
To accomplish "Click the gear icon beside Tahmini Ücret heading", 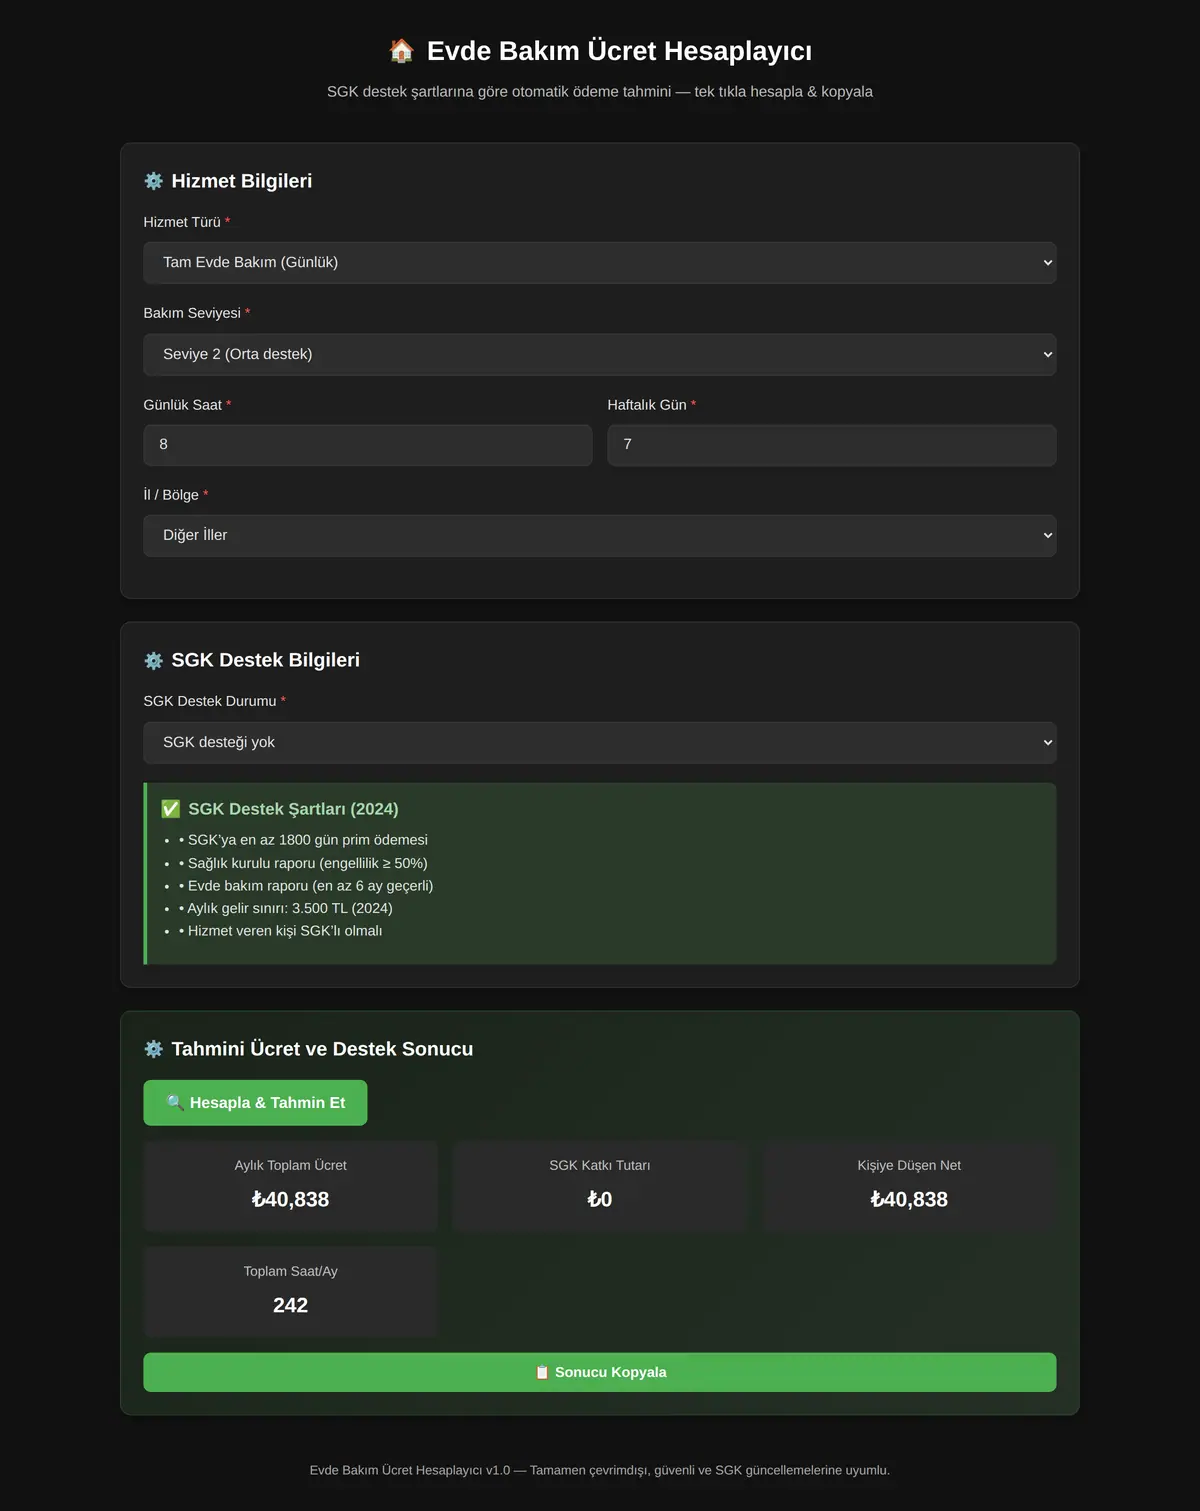I will [x=153, y=1049].
